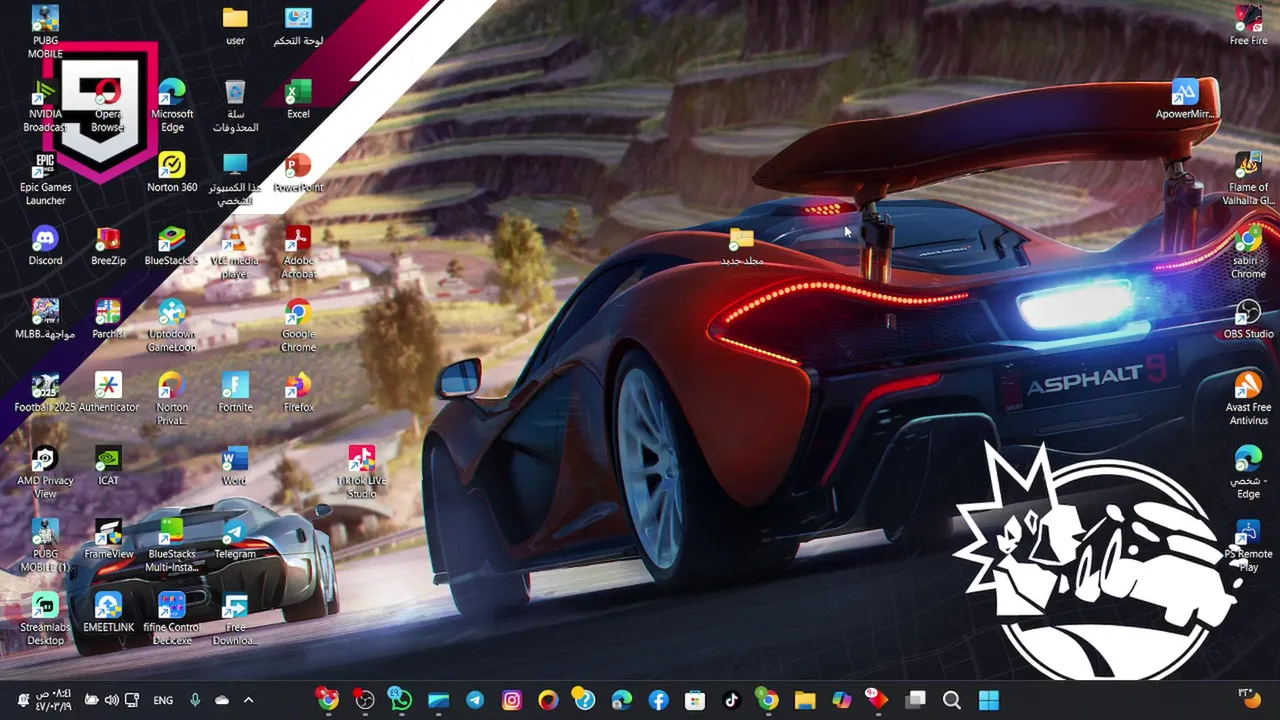Image resolution: width=1280 pixels, height=720 pixels.
Task: Select the Epic Games Launcher icon
Action: click(x=45, y=179)
